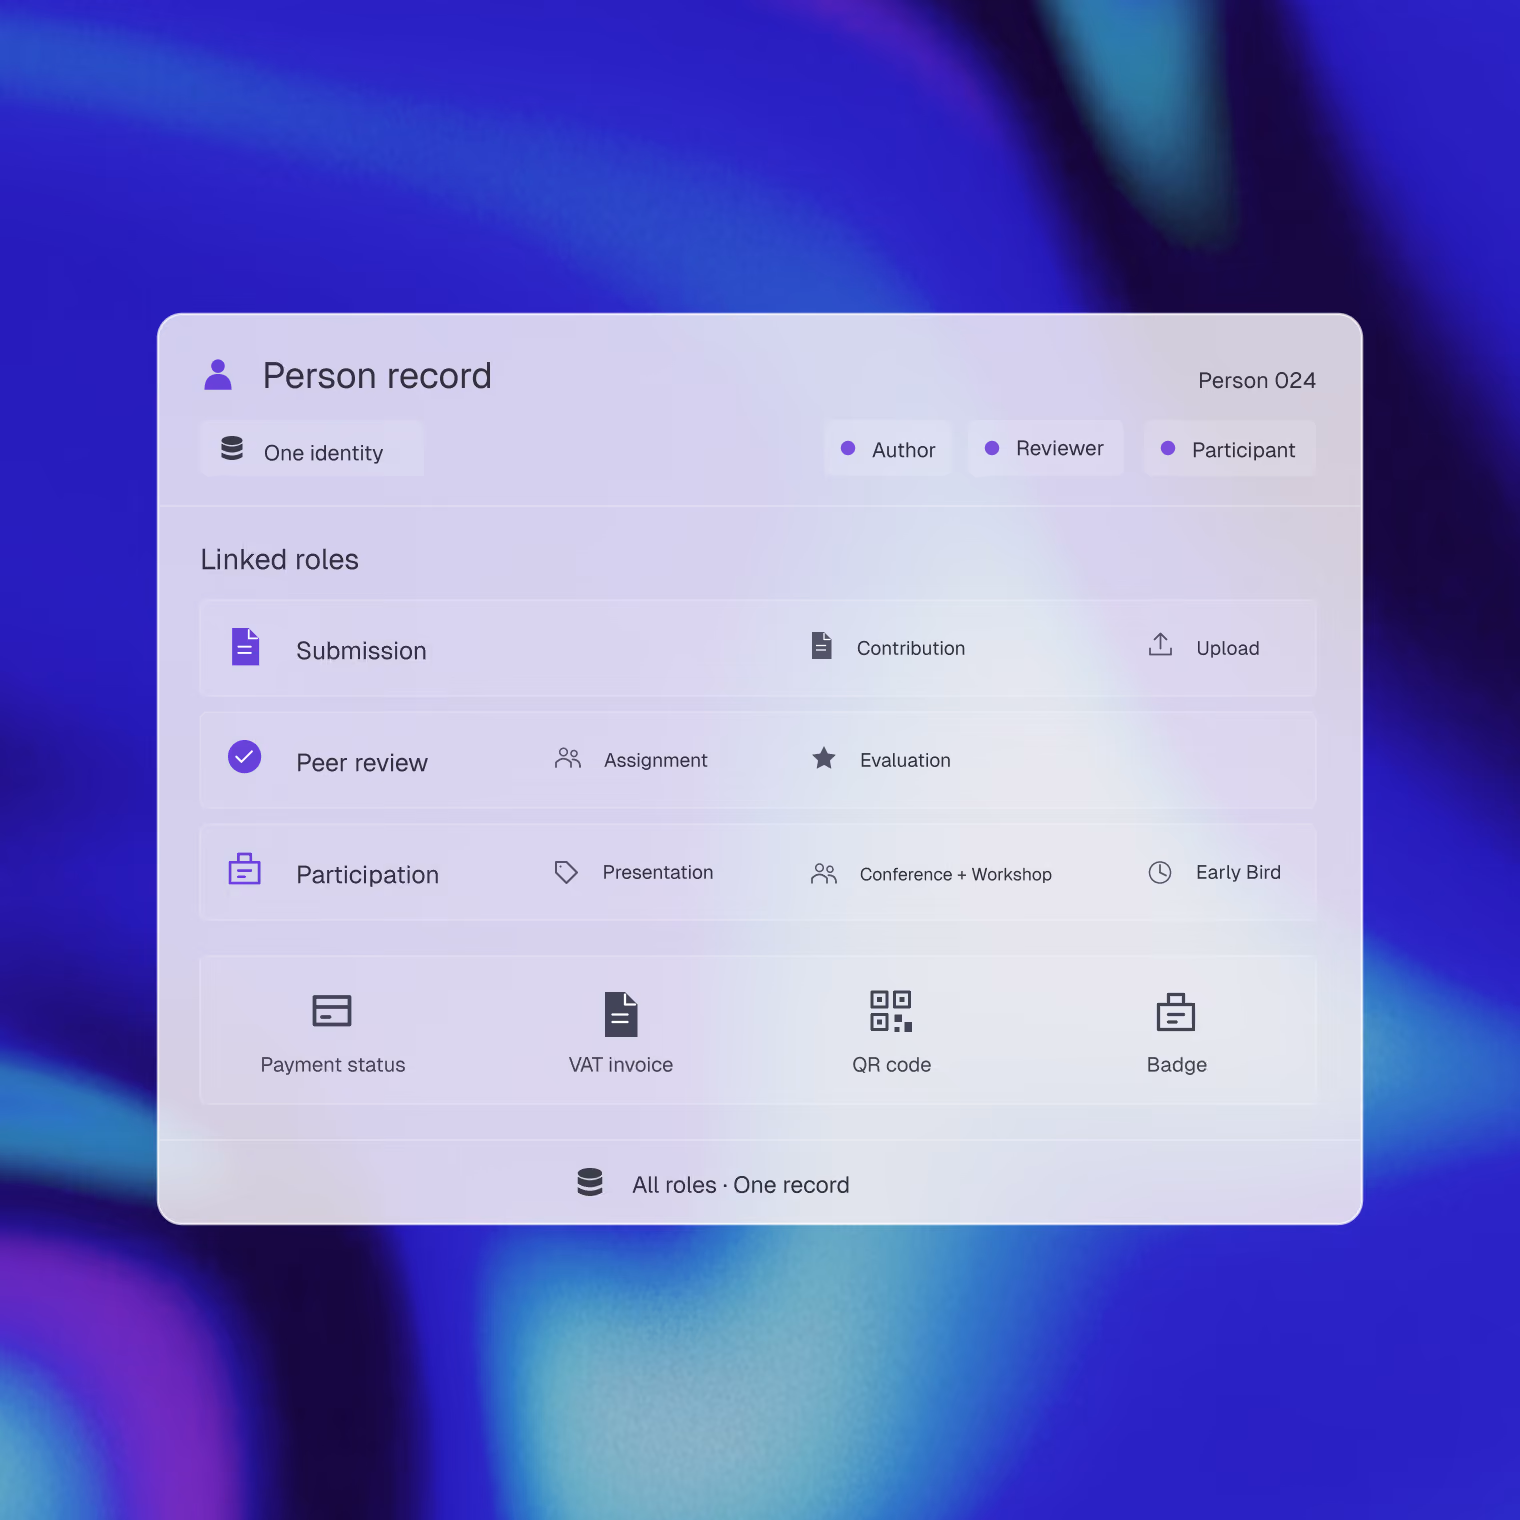1520x1520 pixels.
Task: Click the Payment status label
Action: (x=333, y=1065)
